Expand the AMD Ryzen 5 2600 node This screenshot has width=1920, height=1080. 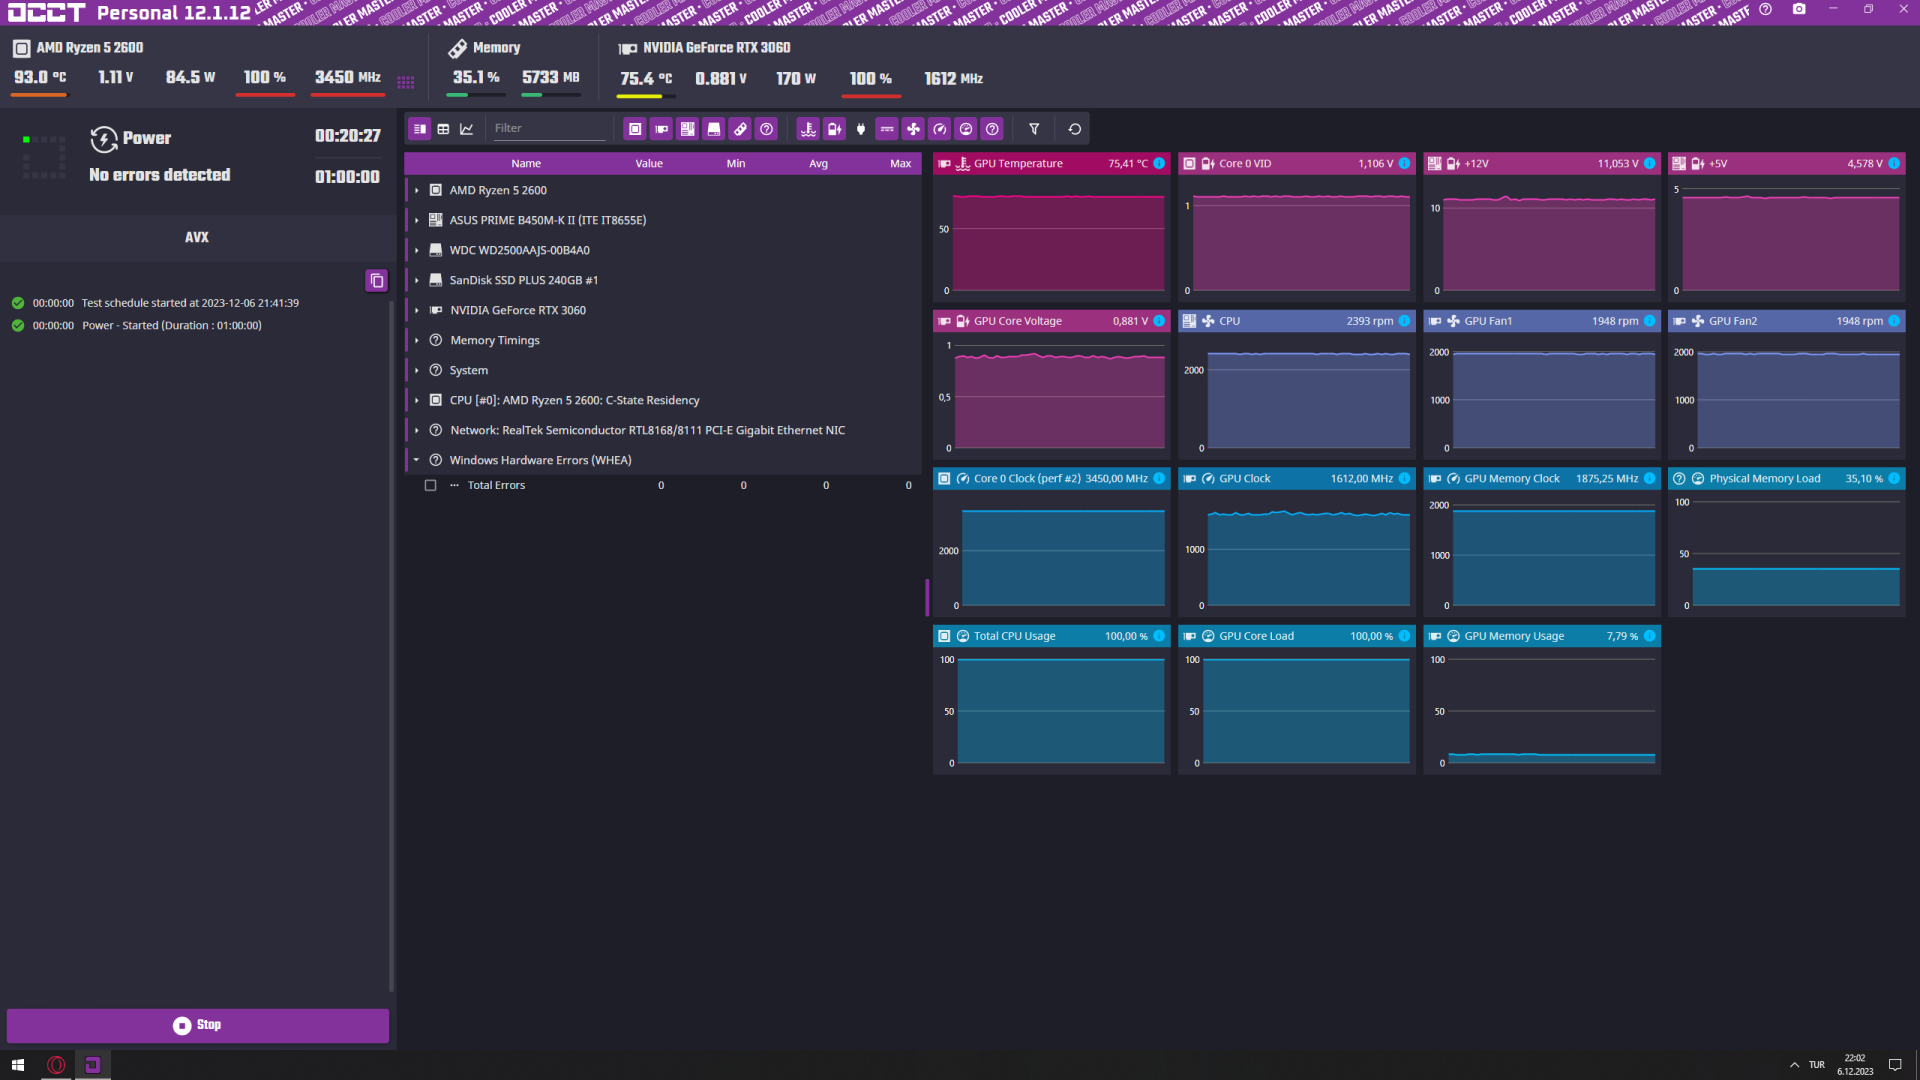coord(417,191)
